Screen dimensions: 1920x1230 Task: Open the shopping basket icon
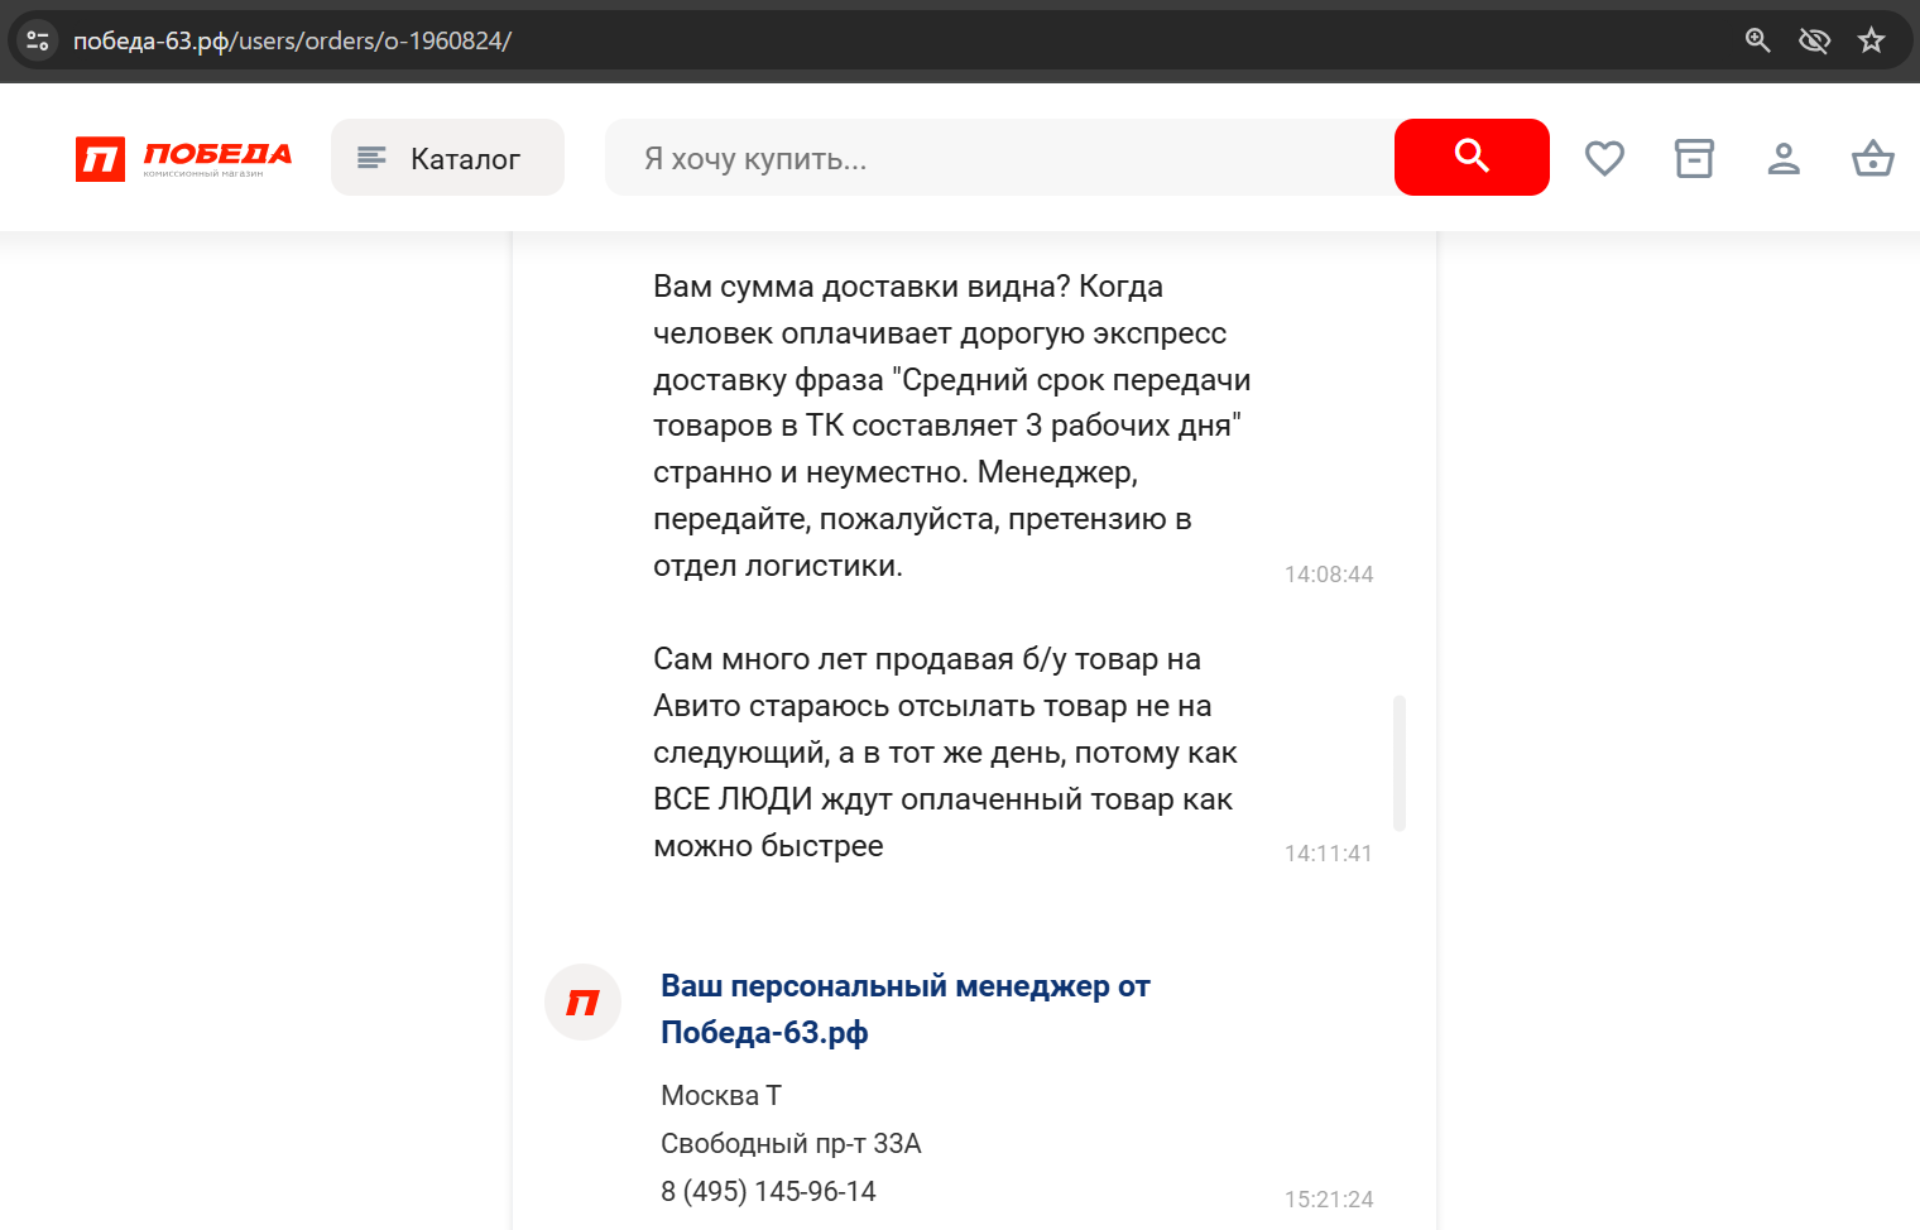tap(1872, 158)
